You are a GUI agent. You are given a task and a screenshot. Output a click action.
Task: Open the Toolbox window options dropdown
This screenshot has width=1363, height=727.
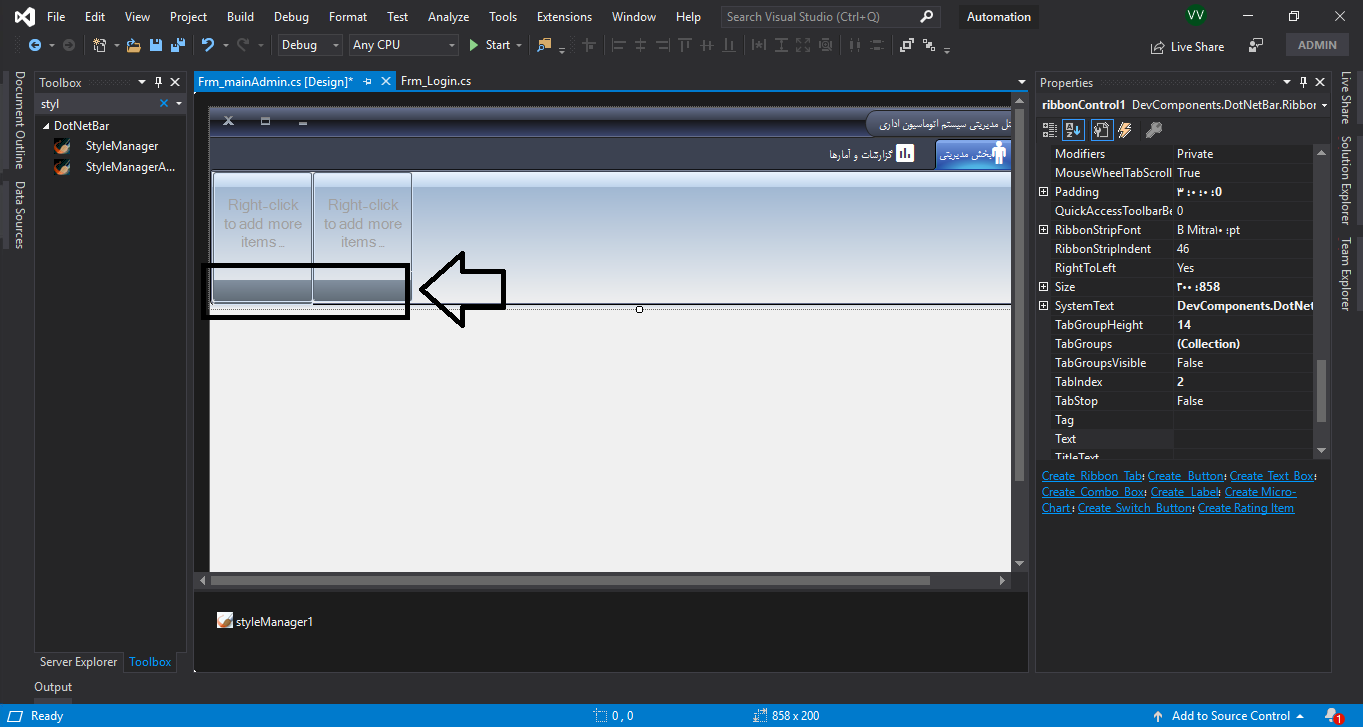141,83
